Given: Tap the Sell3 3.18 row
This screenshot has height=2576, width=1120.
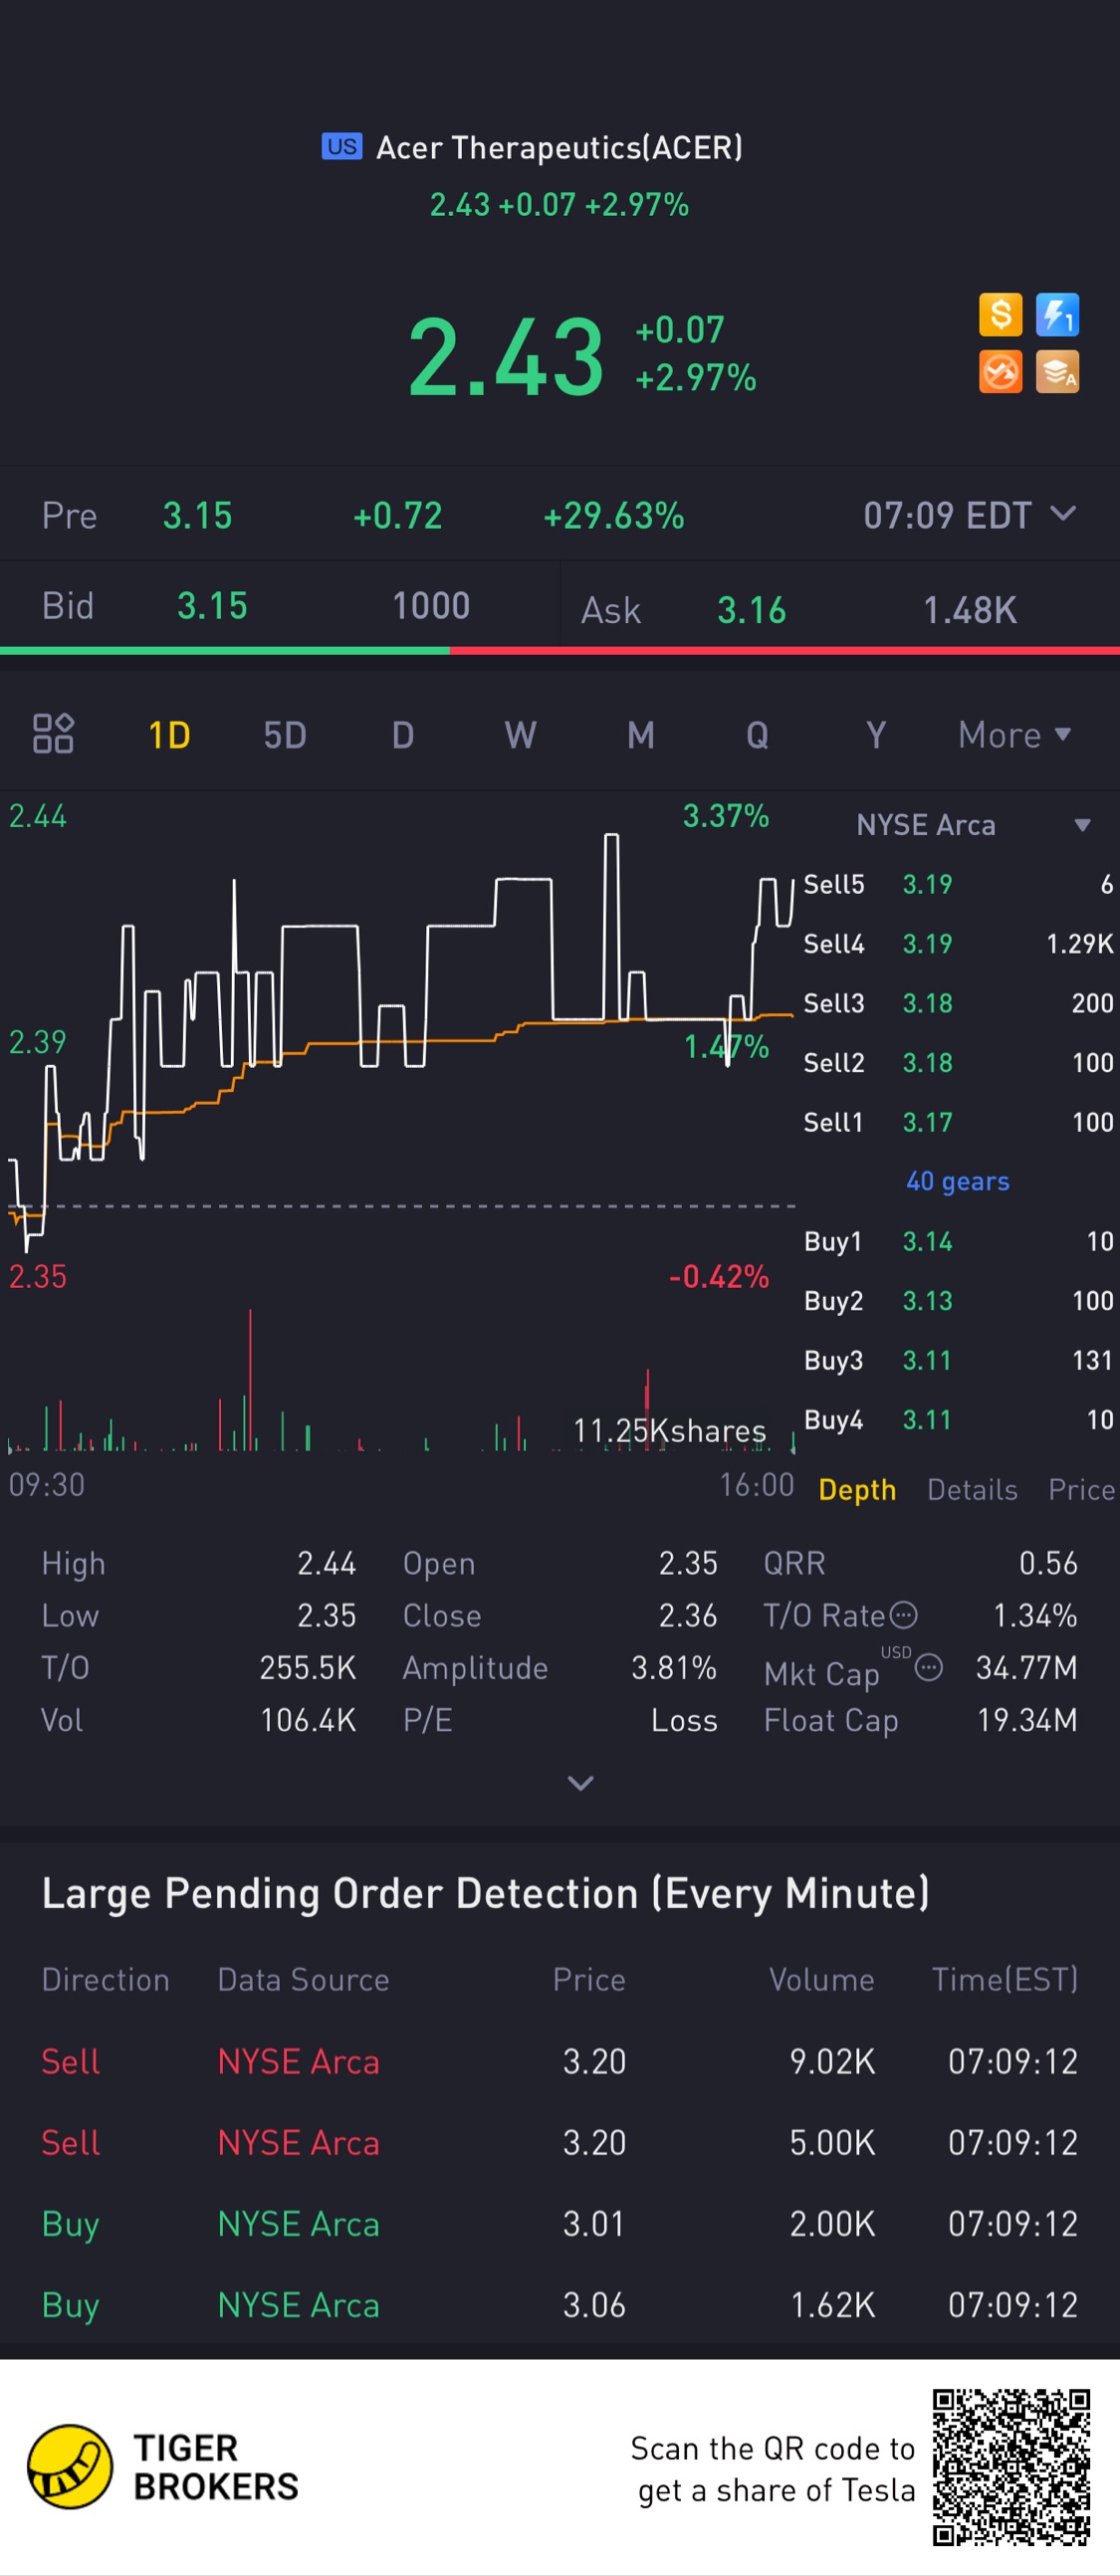Looking at the screenshot, I should pos(958,1003).
